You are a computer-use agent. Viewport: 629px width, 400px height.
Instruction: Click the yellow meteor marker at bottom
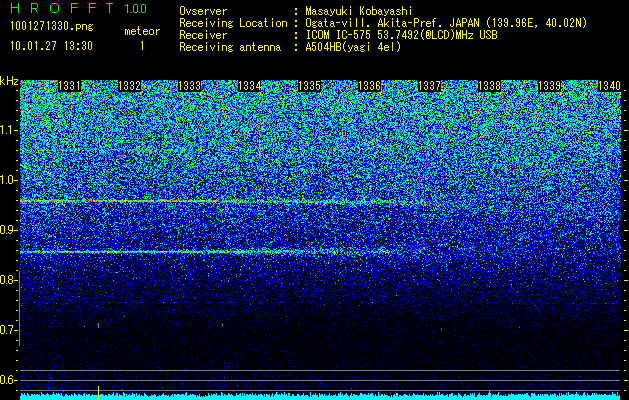tap(98, 393)
